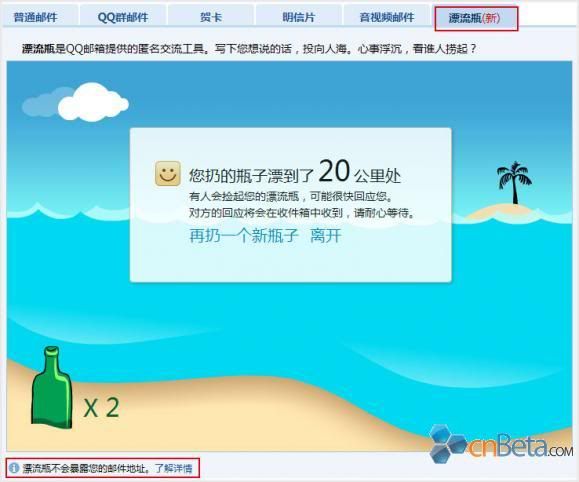Click the white cloud in sky
Viewport: 579px width, 482px height.
tap(93, 102)
